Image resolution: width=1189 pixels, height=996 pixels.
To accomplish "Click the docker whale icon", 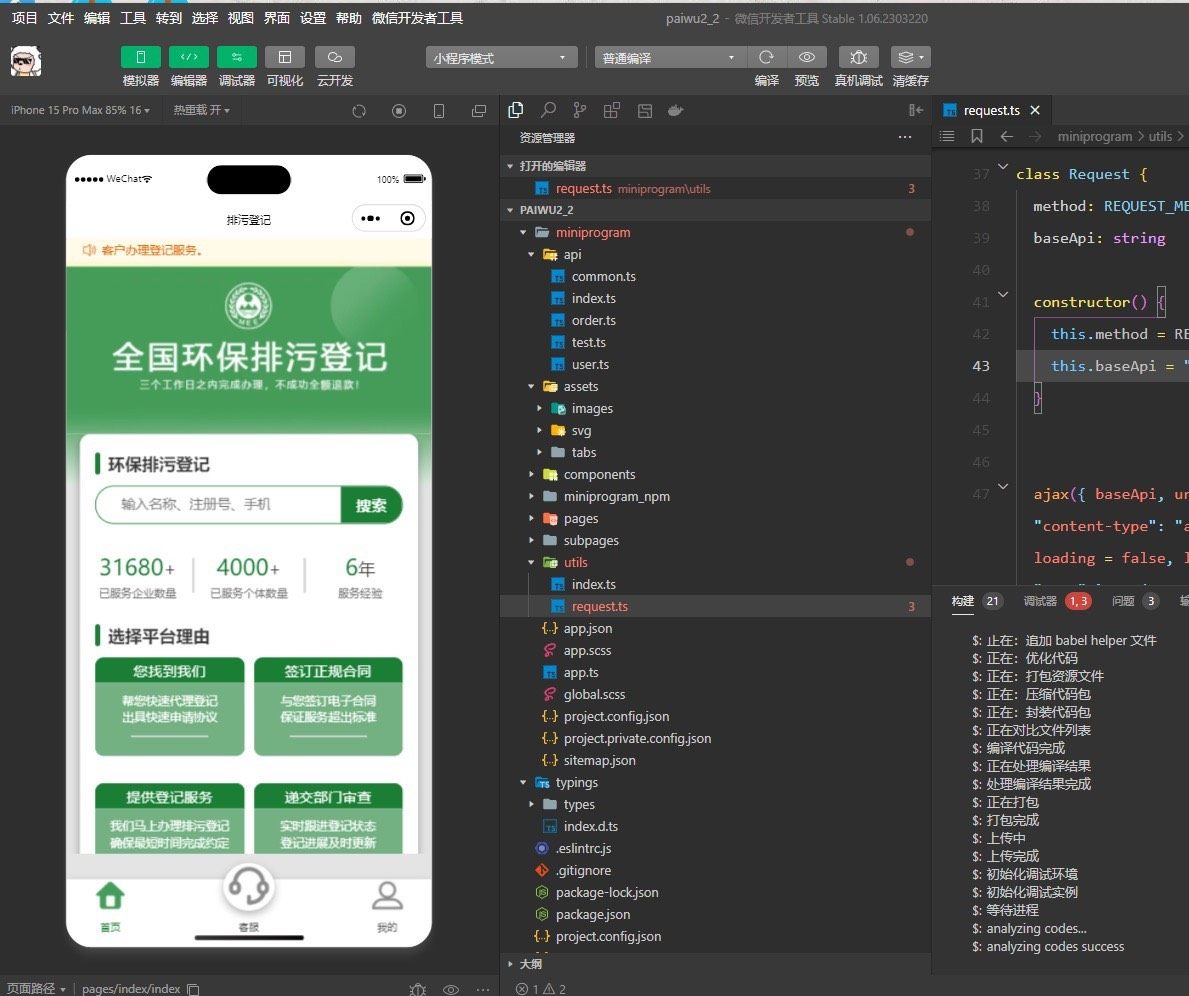I will pyautogui.click(x=676, y=111).
